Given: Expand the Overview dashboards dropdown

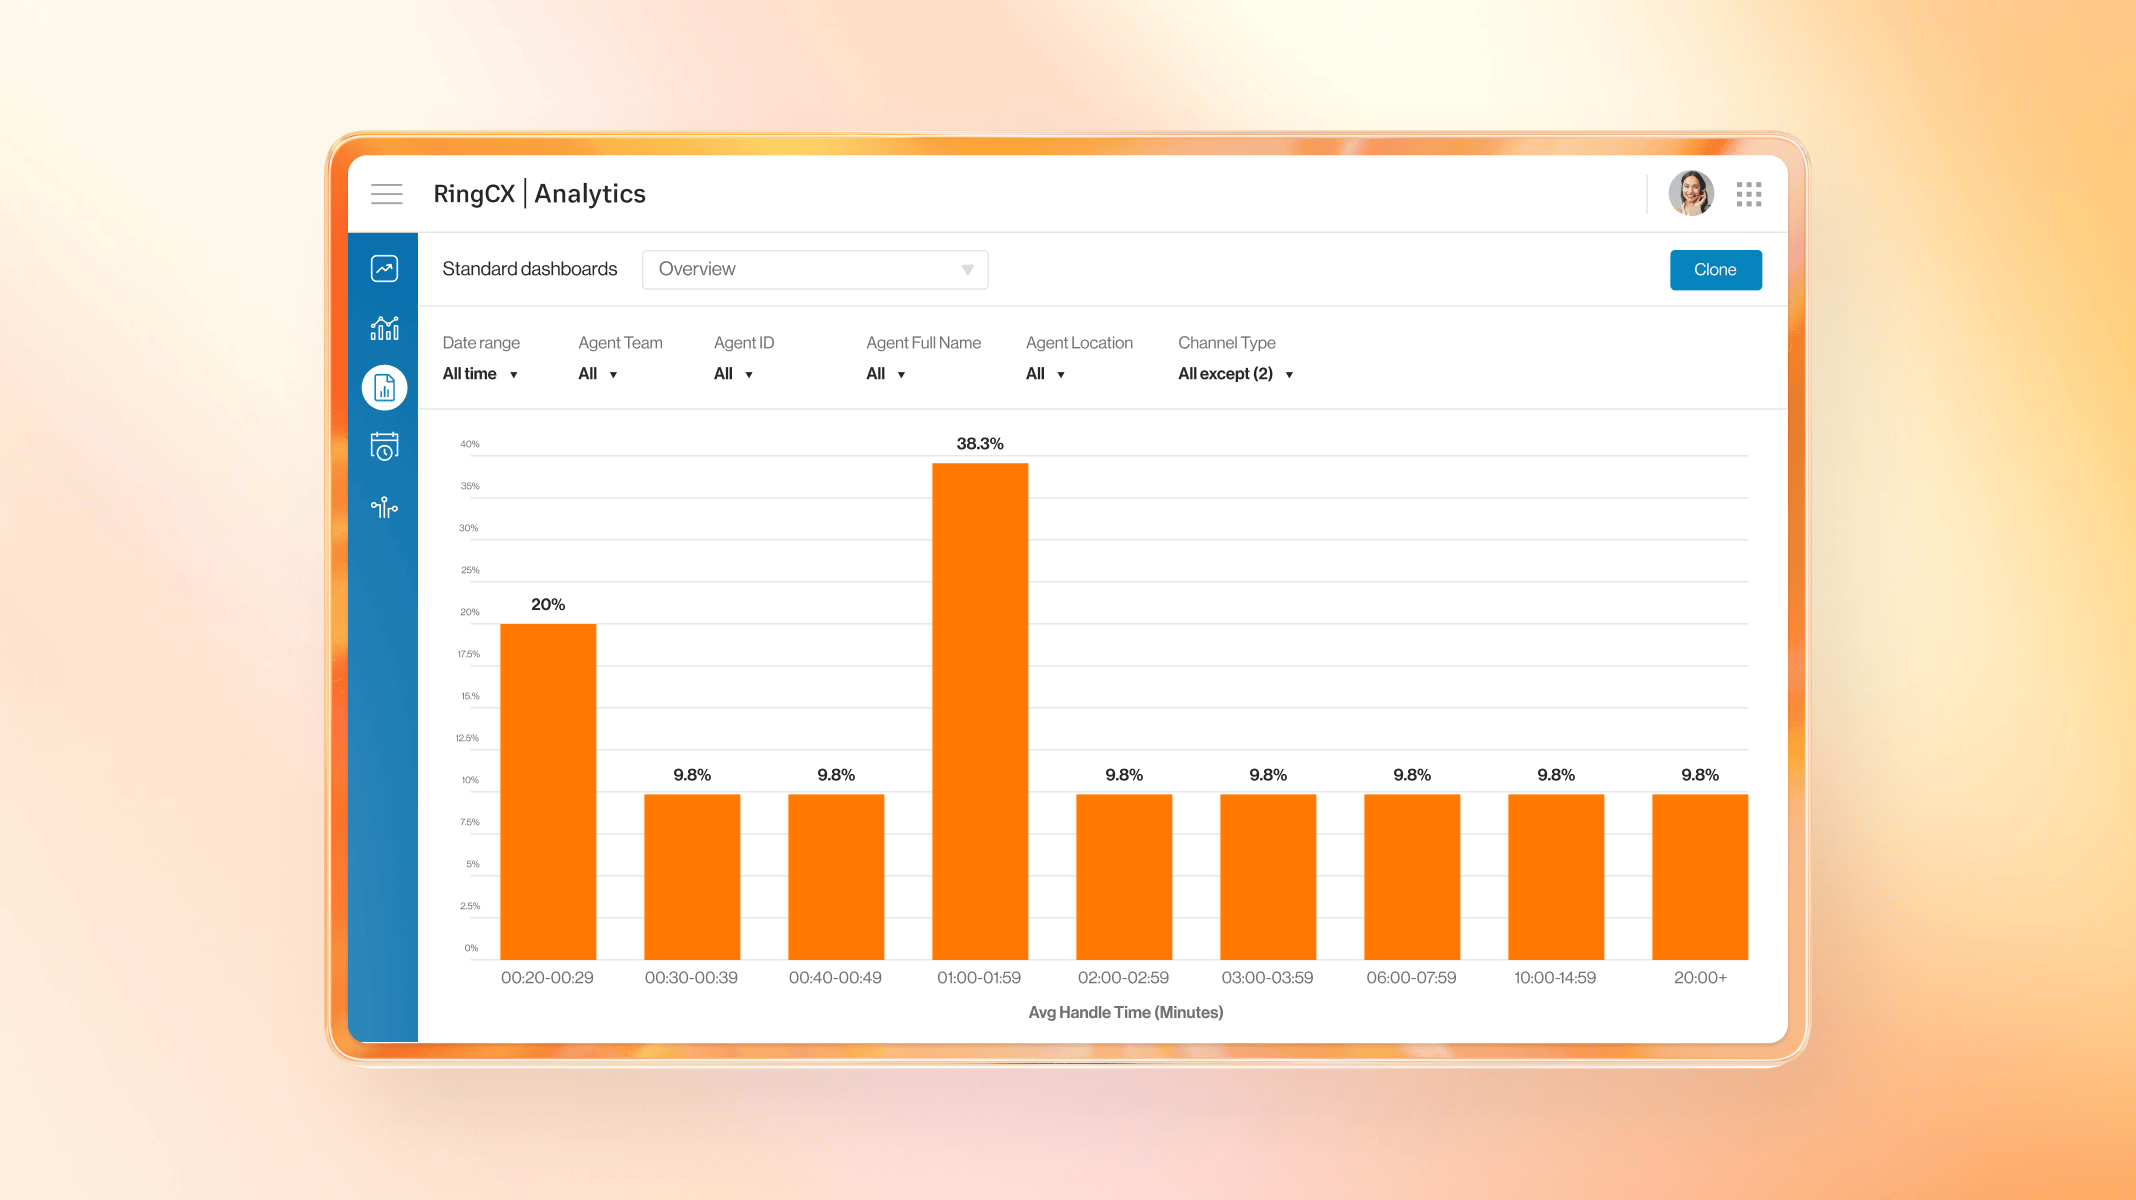Looking at the screenshot, I should coord(815,270).
